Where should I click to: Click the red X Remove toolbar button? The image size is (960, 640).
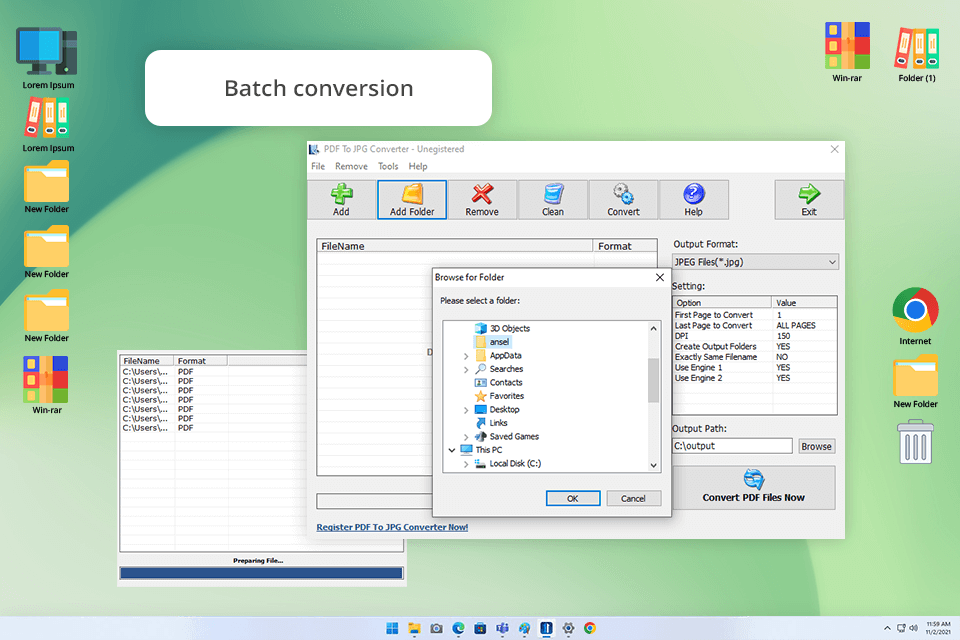[x=482, y=200]
